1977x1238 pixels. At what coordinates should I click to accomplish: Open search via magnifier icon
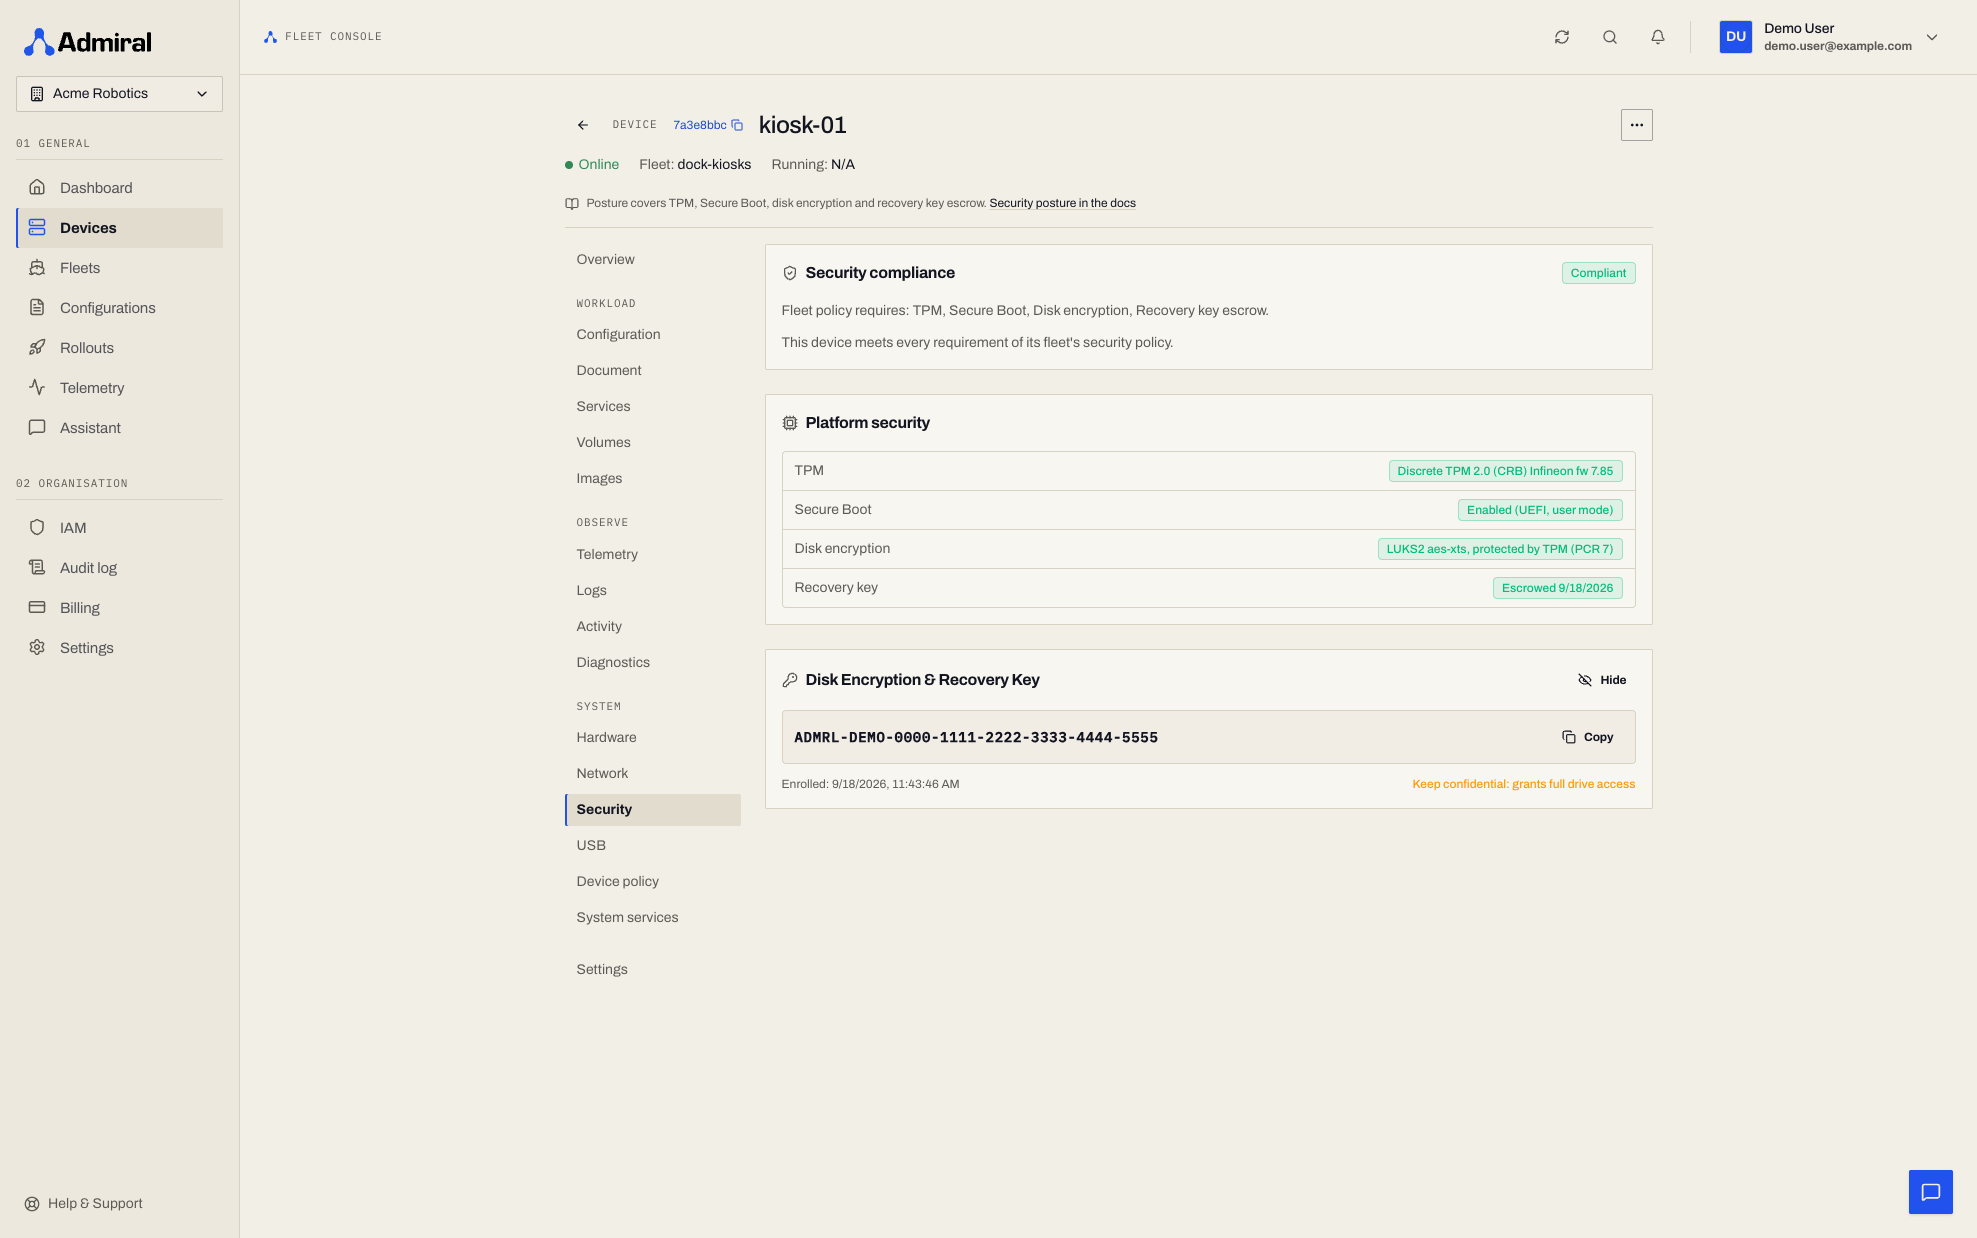[1610, 37]
